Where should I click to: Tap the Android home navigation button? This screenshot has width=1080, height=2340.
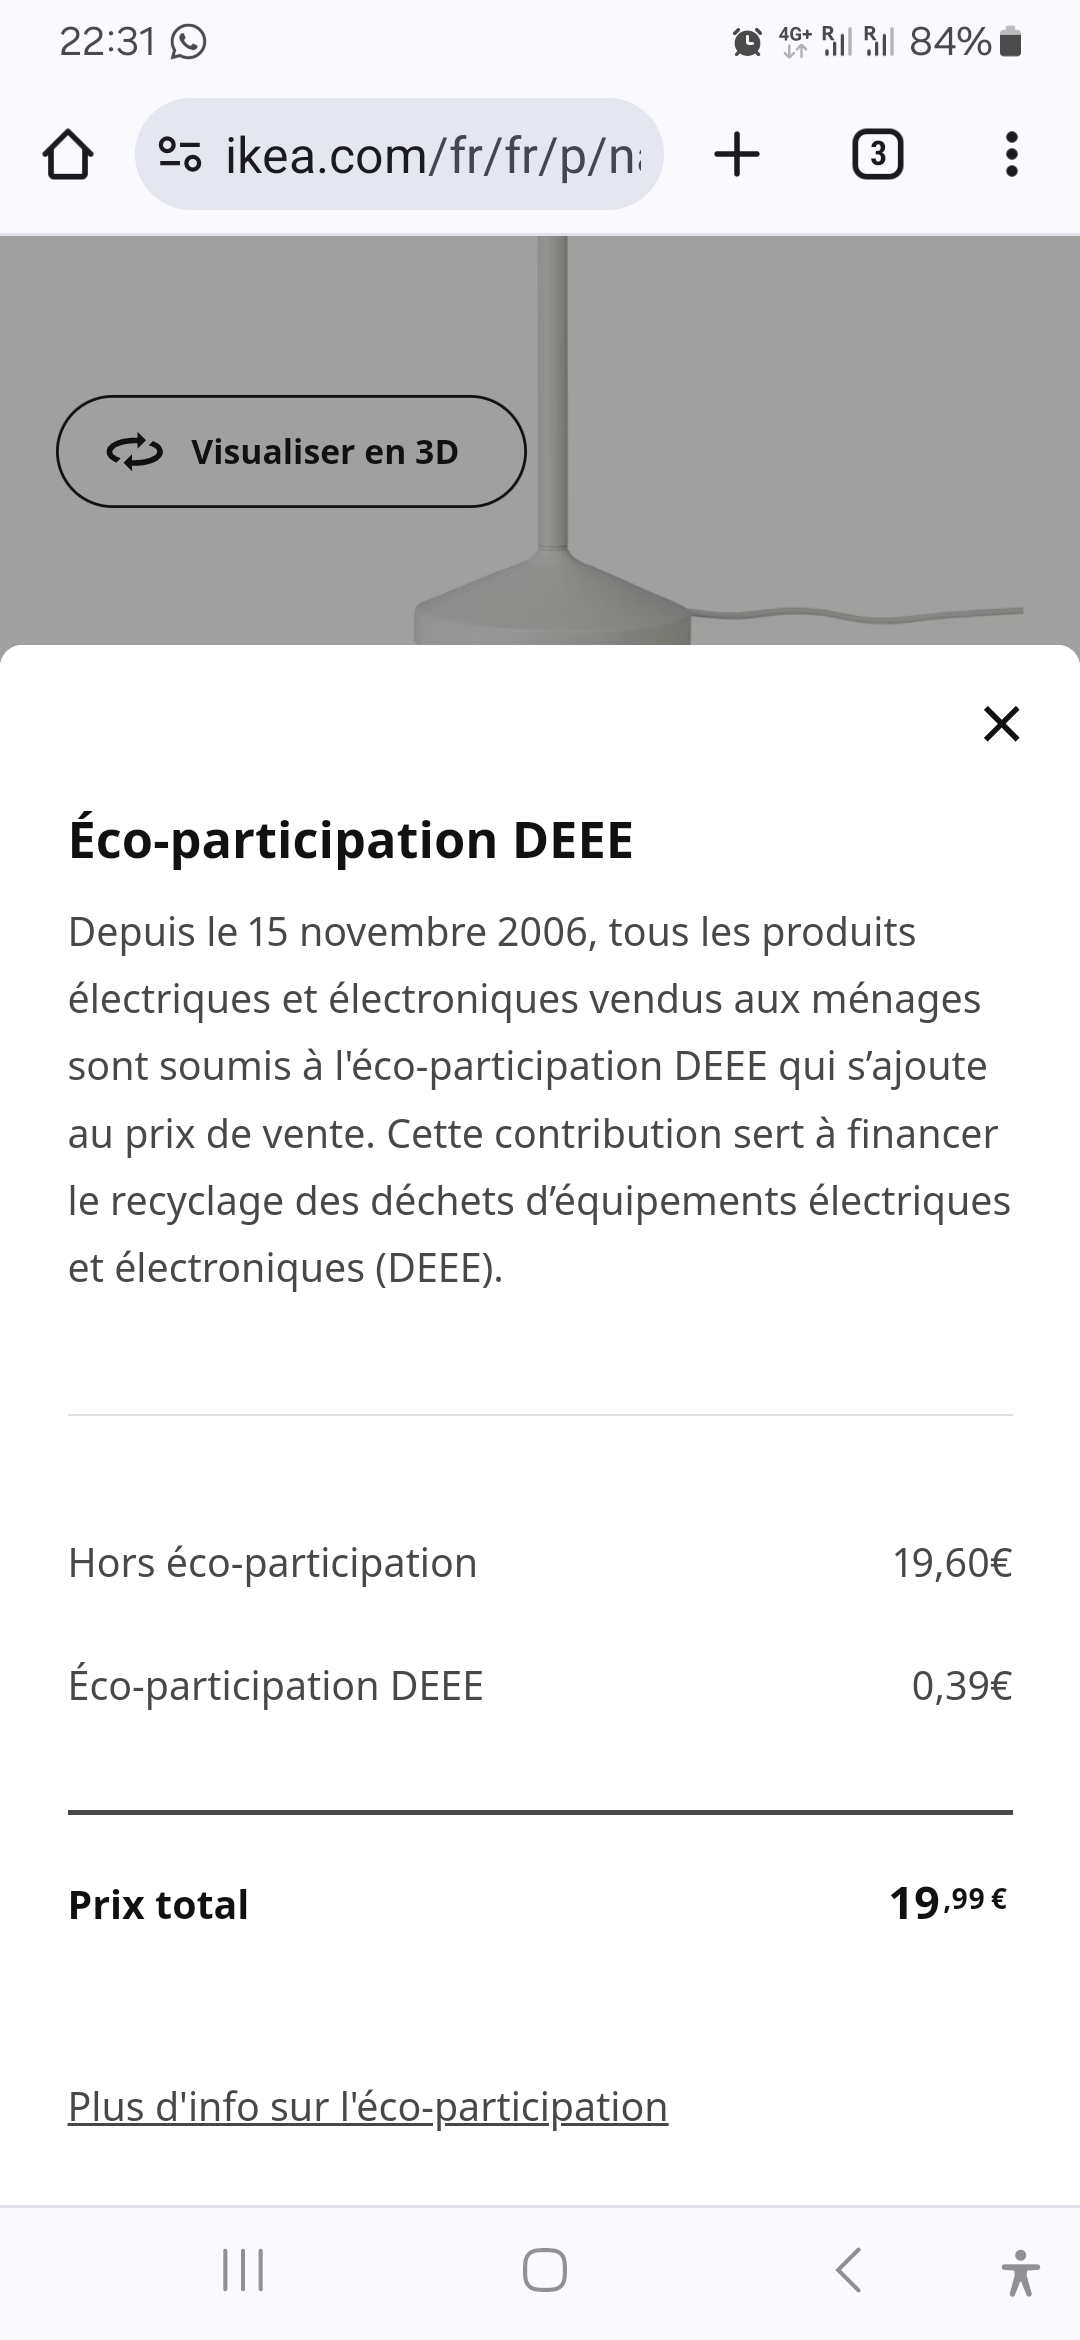tap(544, 2270)
